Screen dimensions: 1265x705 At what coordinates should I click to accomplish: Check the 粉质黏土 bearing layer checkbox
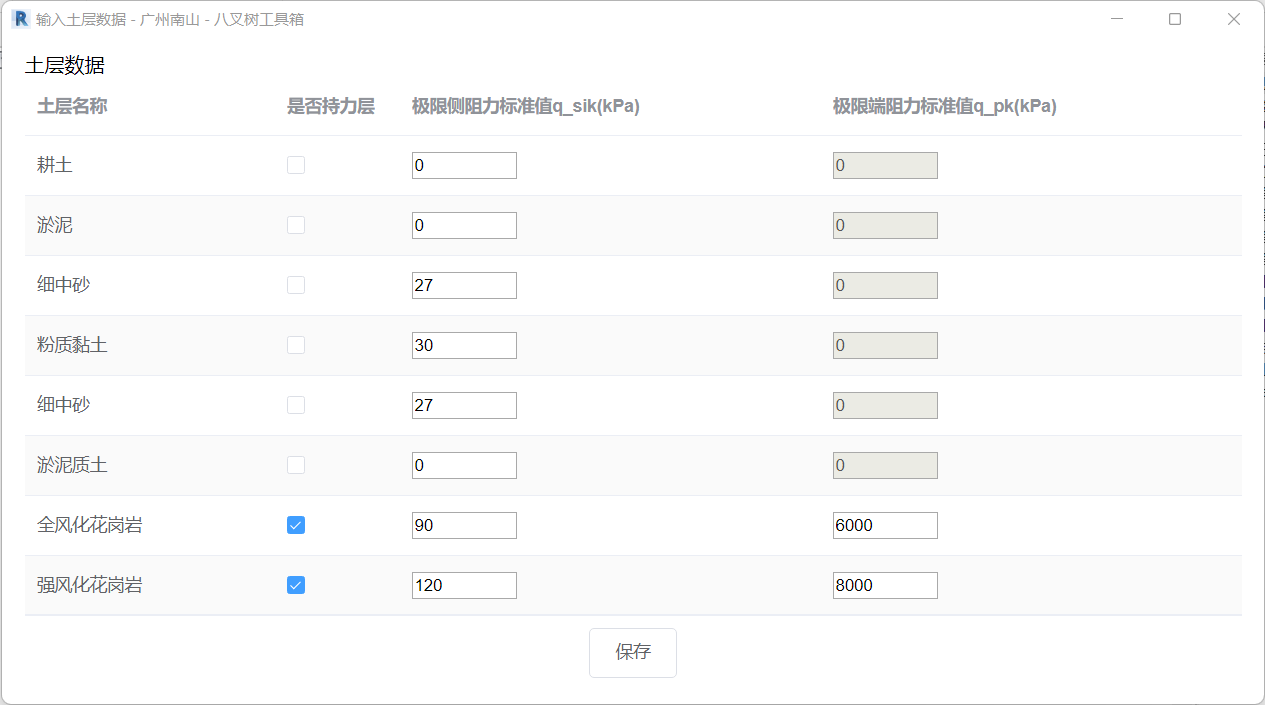[x=296, y=345]
